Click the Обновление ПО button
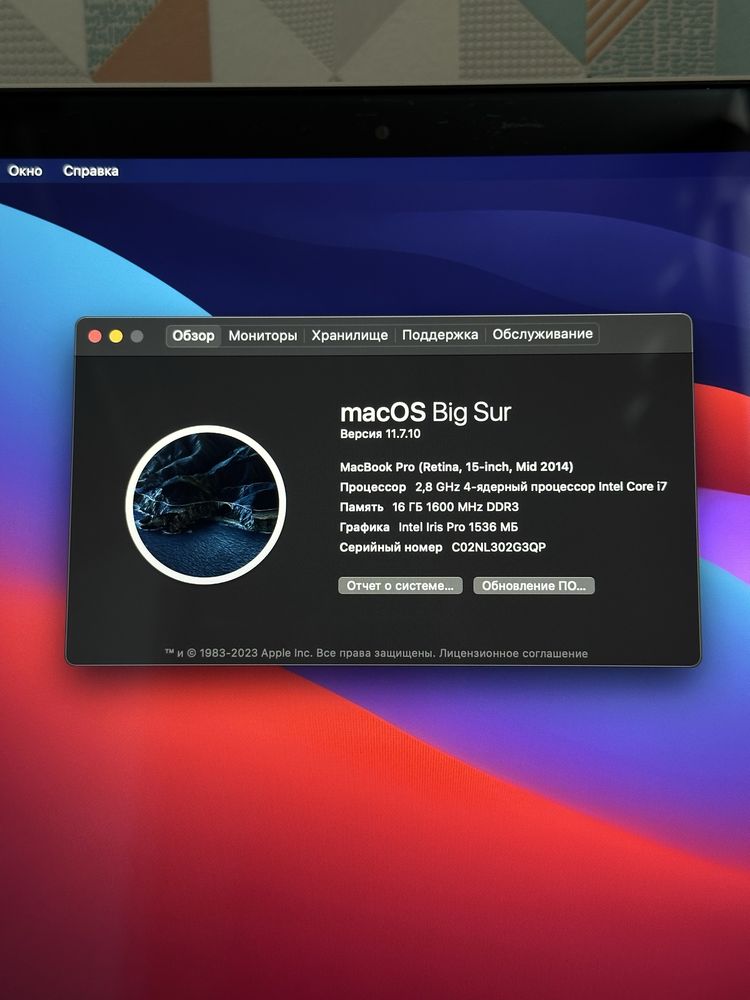The width and height of the screenshot is (750, 1000). (534, 585)
